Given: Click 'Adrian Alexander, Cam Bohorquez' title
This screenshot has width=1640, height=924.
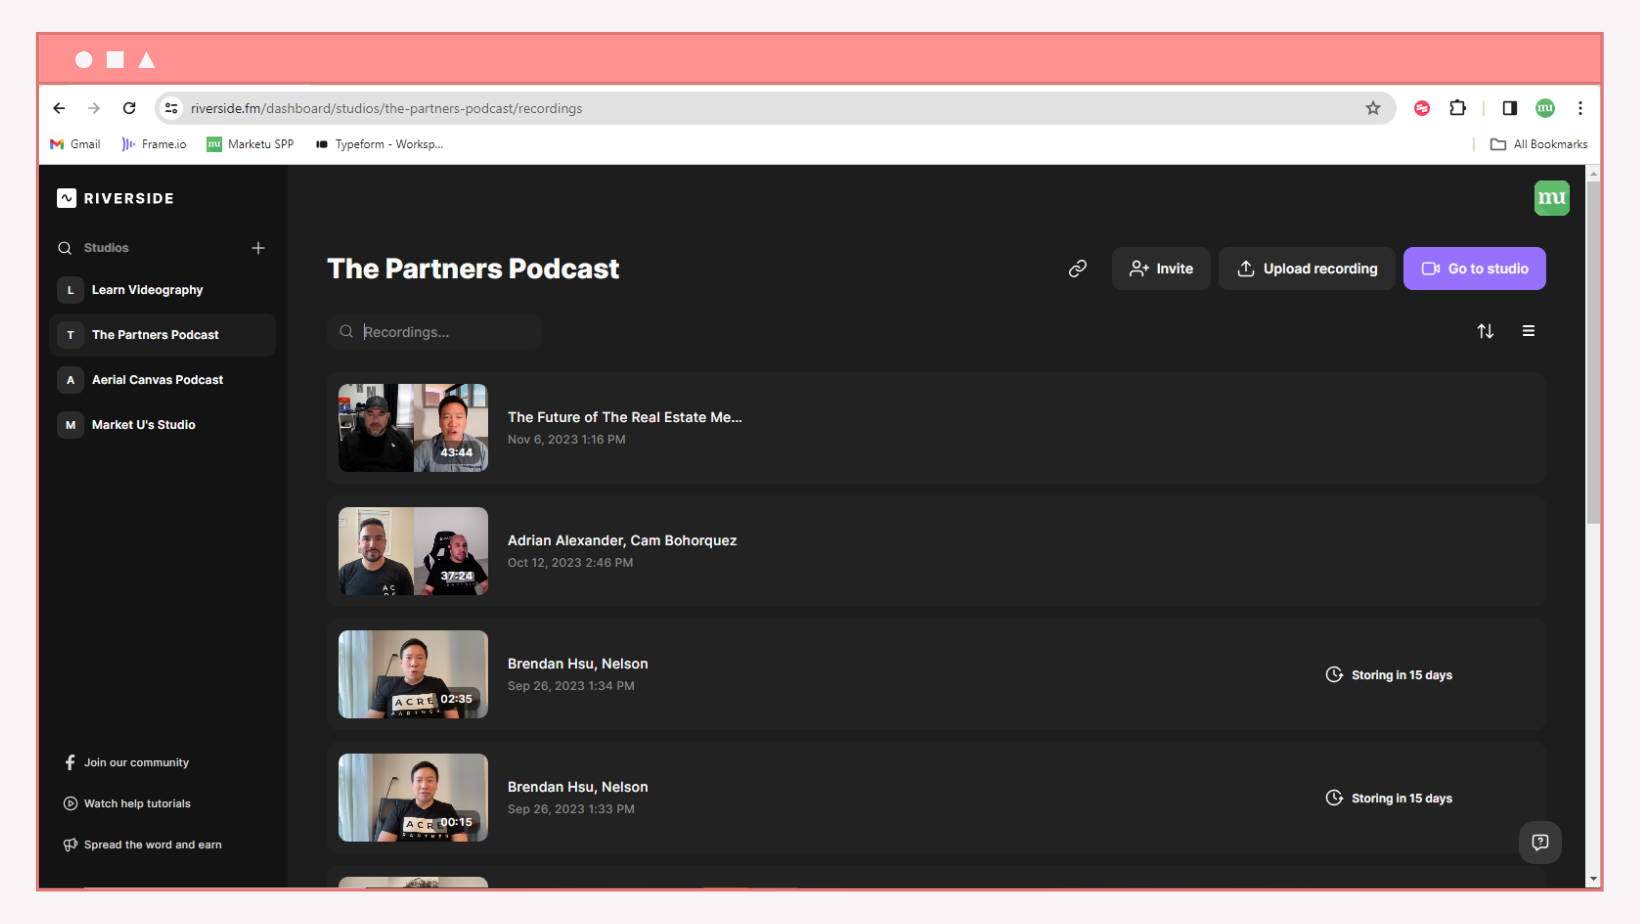Looking at the screenshot, I should (622, 540).
